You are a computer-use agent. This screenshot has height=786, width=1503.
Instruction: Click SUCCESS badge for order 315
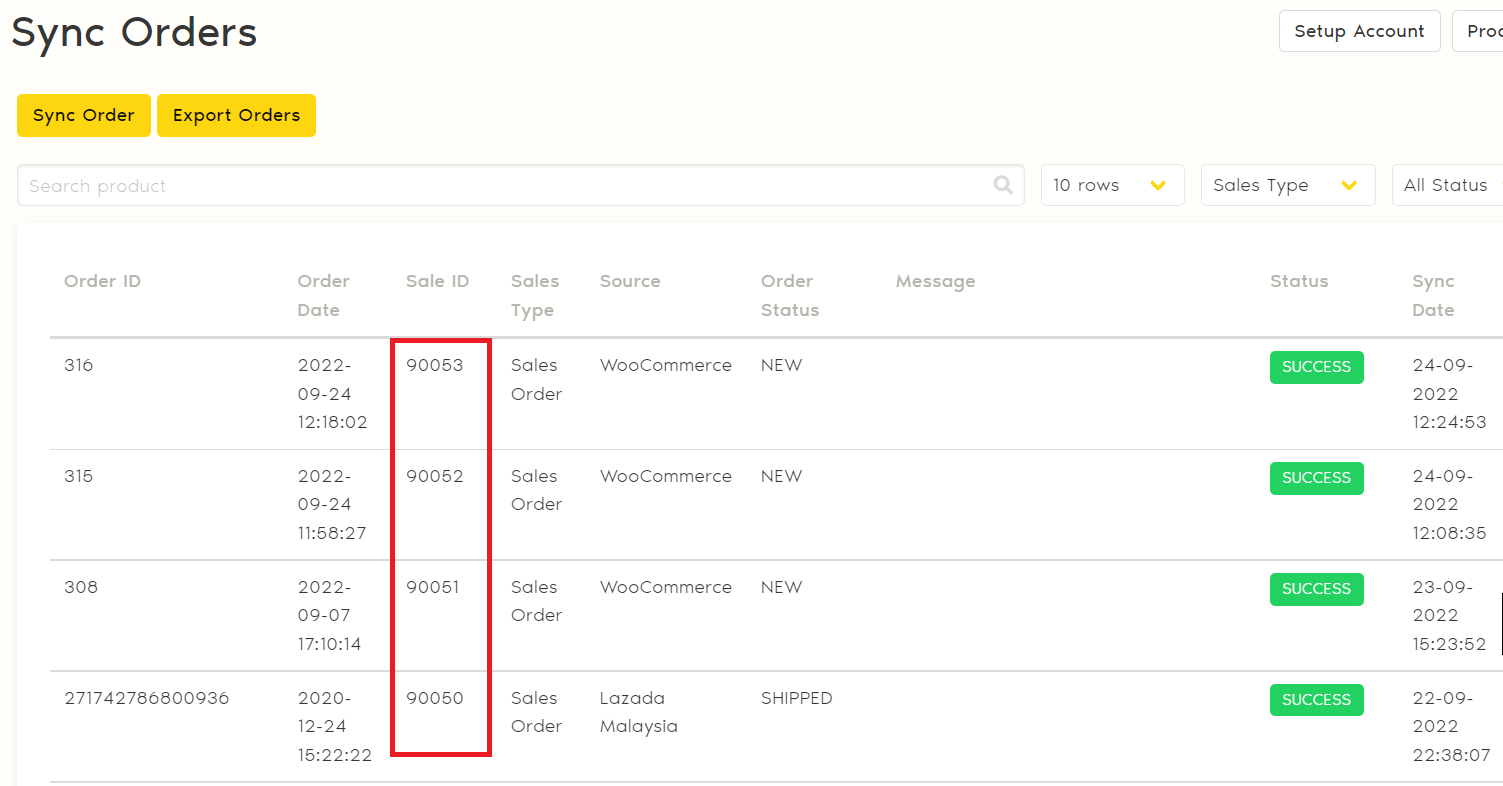tap(1316, 478)
